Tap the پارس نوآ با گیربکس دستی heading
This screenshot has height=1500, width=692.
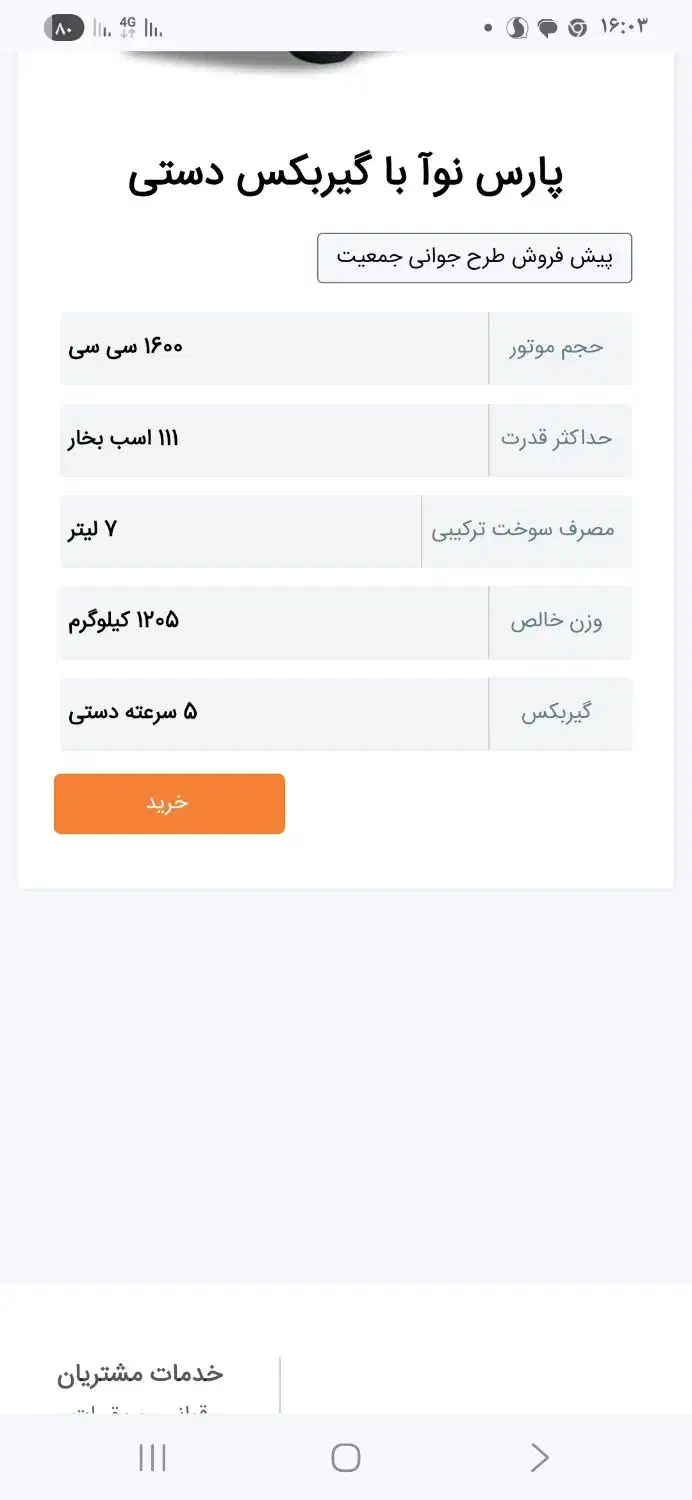point(346,177)
